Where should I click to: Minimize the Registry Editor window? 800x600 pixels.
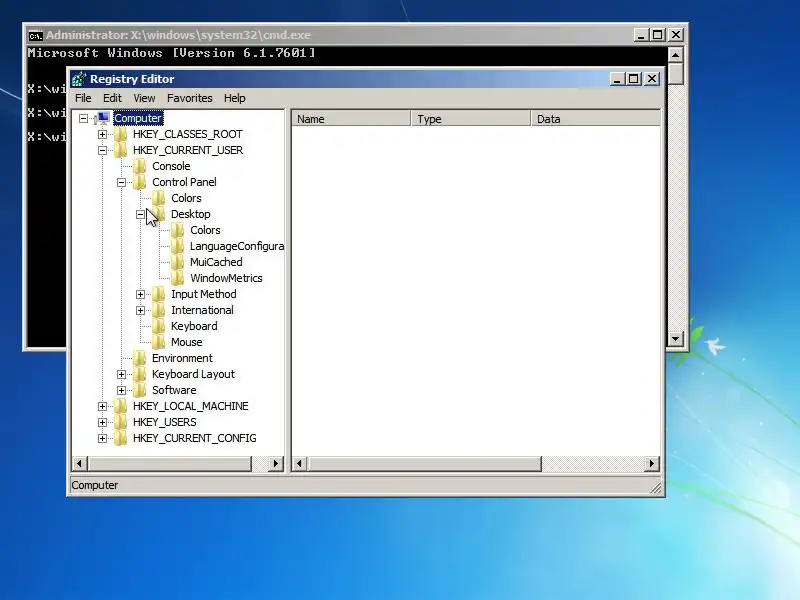pyautogui.click(x=617, y=79)
